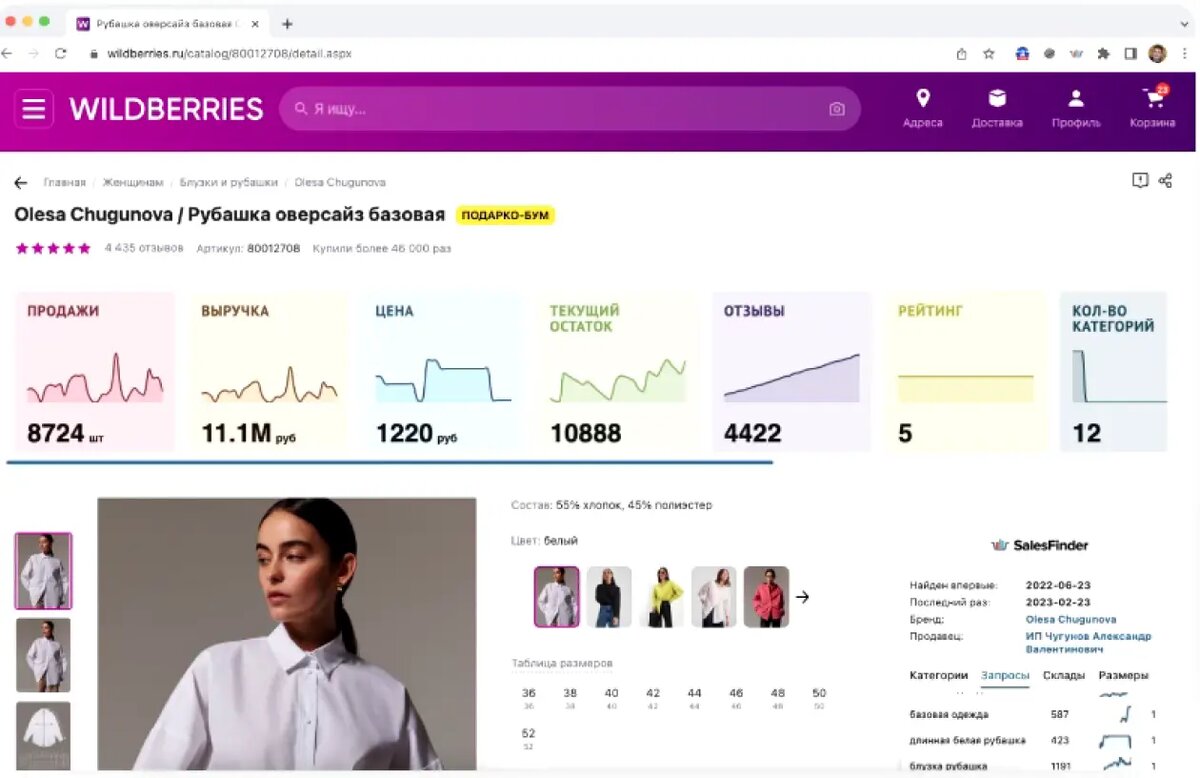The image size is (1200, 778).
Task: Select size 40
Action: coord(612,697)
